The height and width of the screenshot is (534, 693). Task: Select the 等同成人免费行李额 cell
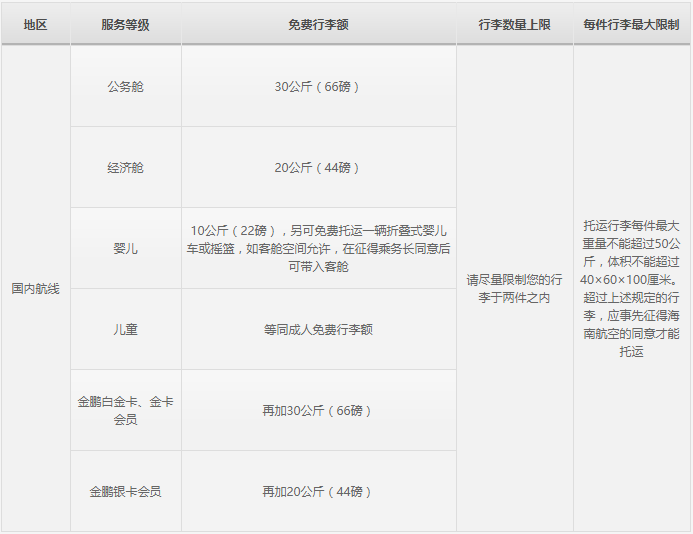pos(318,329)
